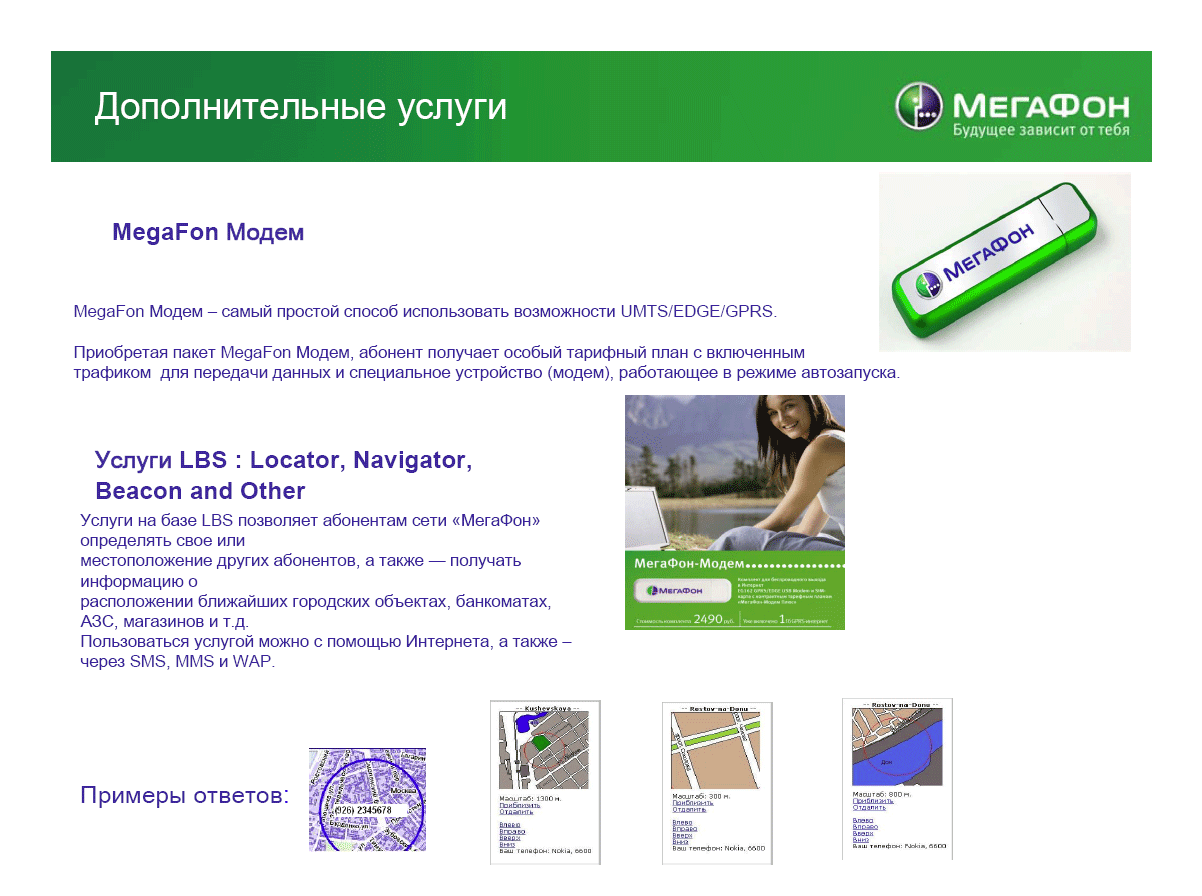Click Приблизить under the 800 м scale map
The image size is (1202, 896).
[873, 801]
